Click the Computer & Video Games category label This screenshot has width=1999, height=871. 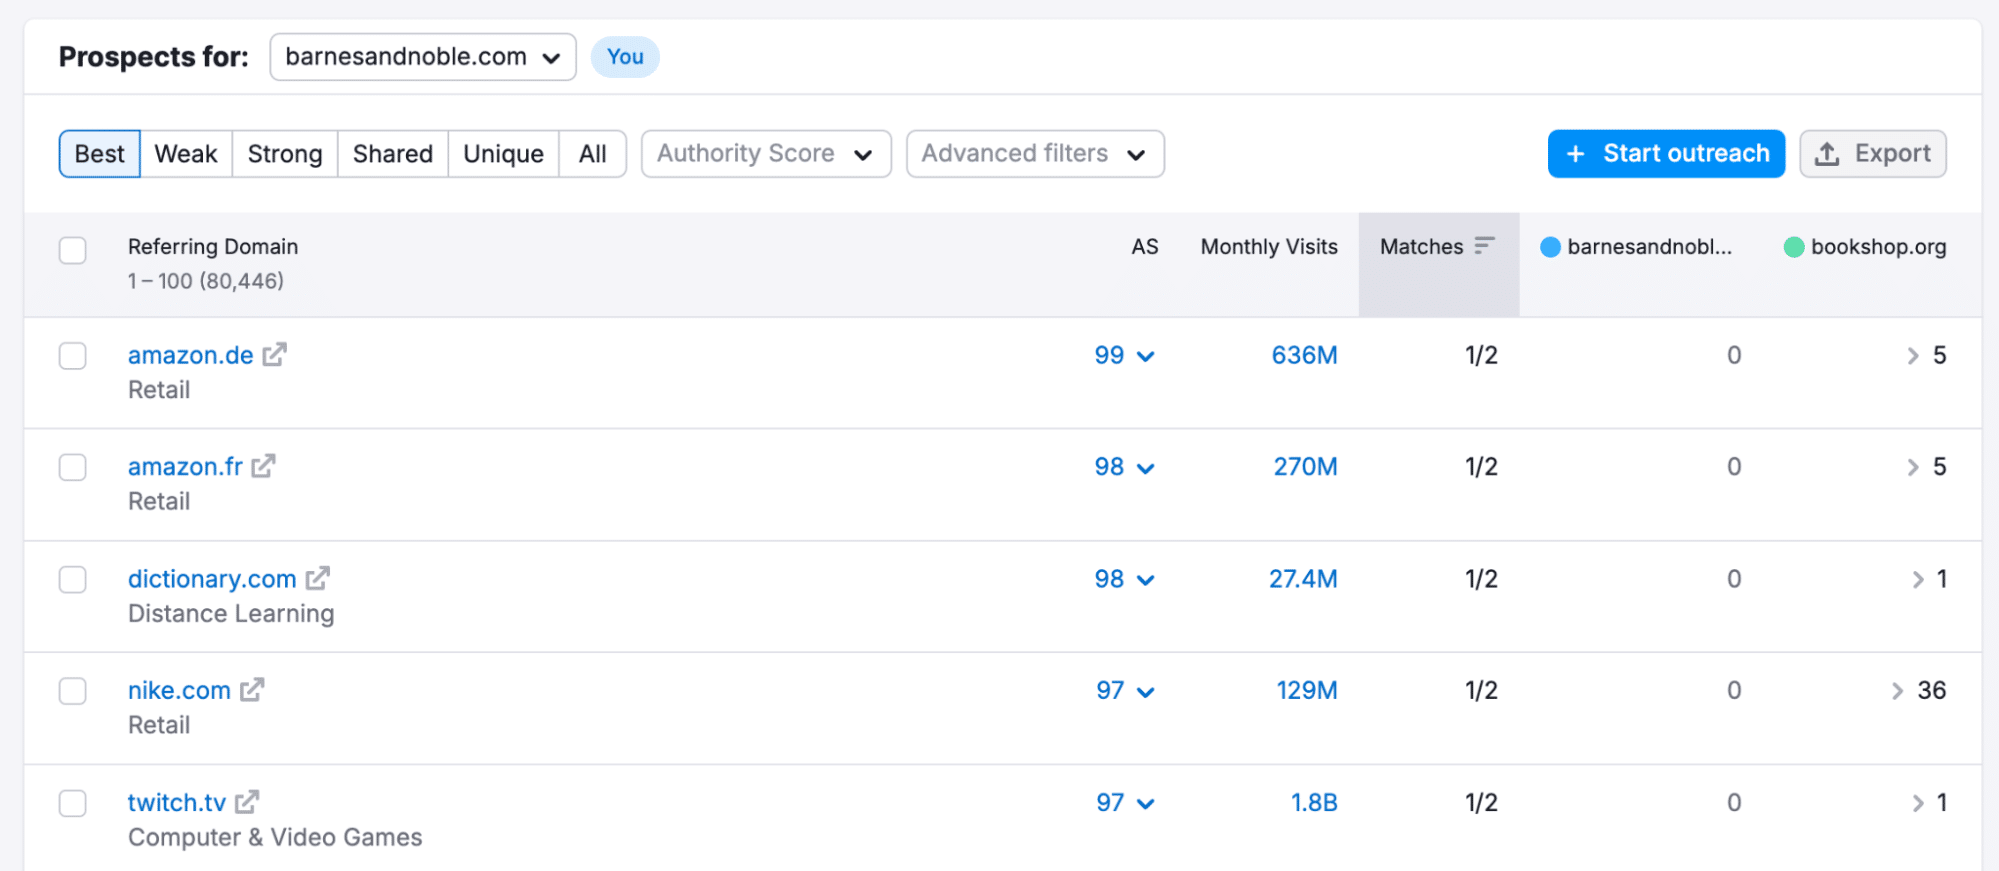275,838
